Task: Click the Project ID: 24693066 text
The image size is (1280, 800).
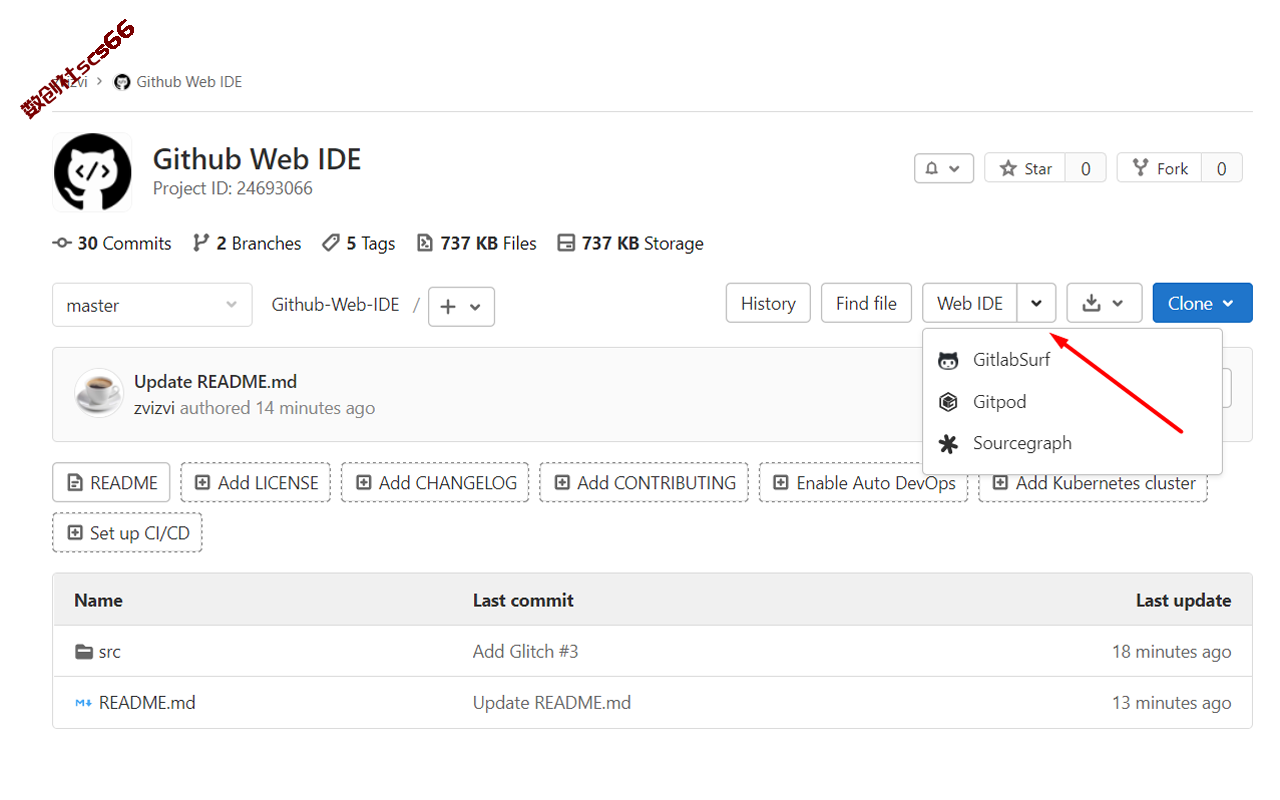Action: point(233,188)
